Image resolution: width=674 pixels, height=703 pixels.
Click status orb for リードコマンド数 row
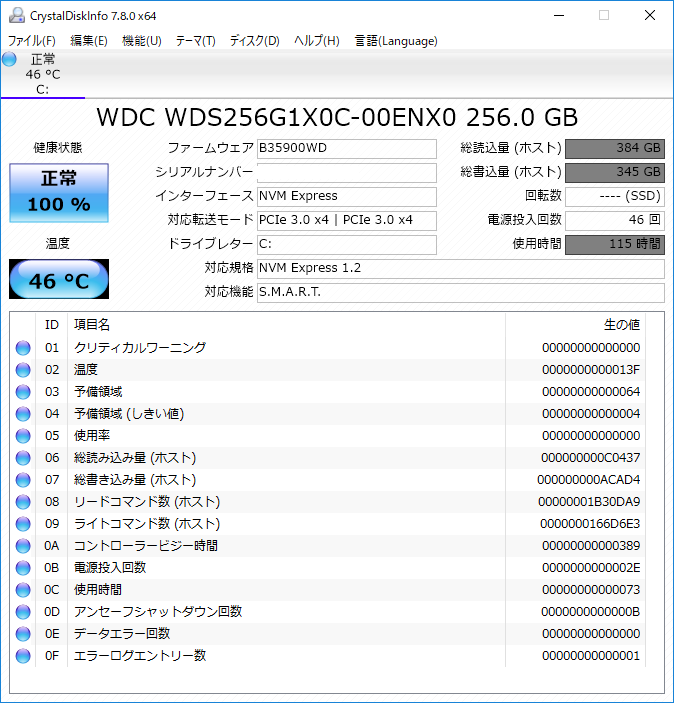tap(23, 502)
